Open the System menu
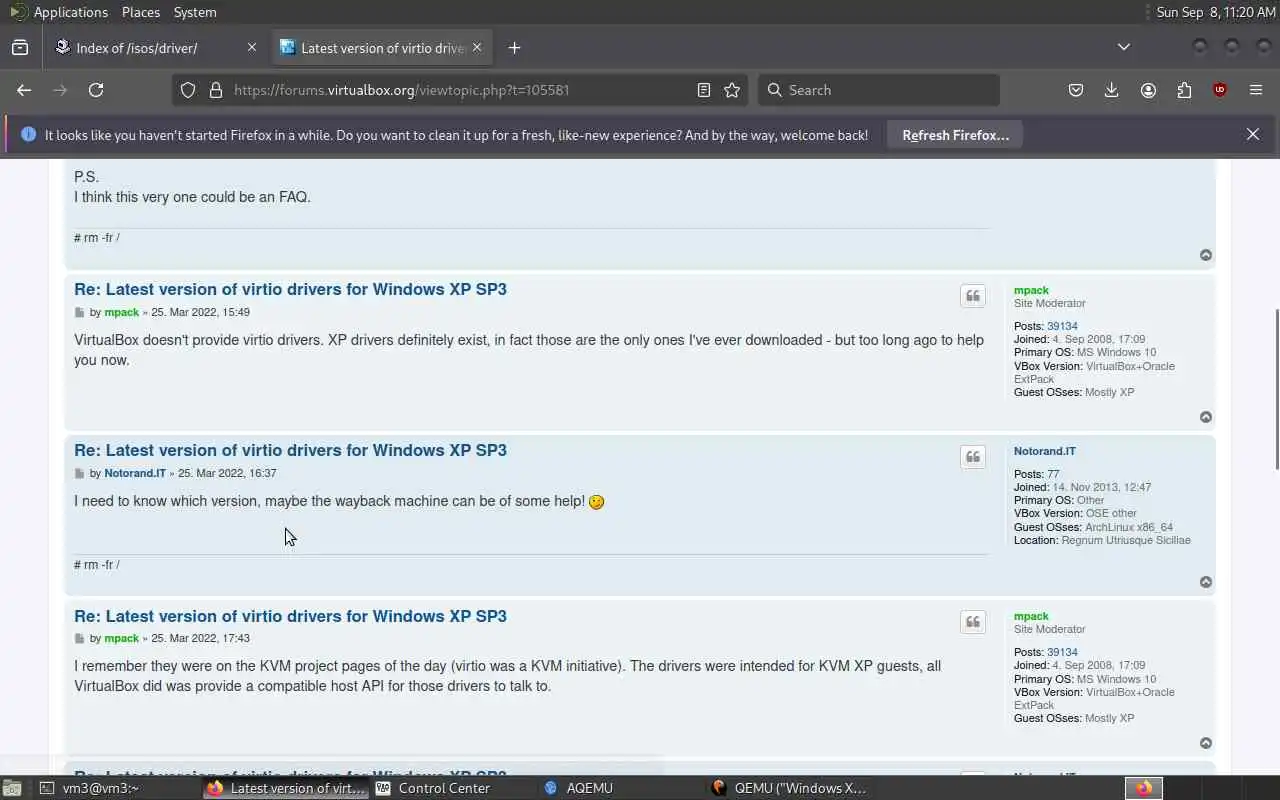This screenshot has width=1280, height=800. tap(195, 12)
